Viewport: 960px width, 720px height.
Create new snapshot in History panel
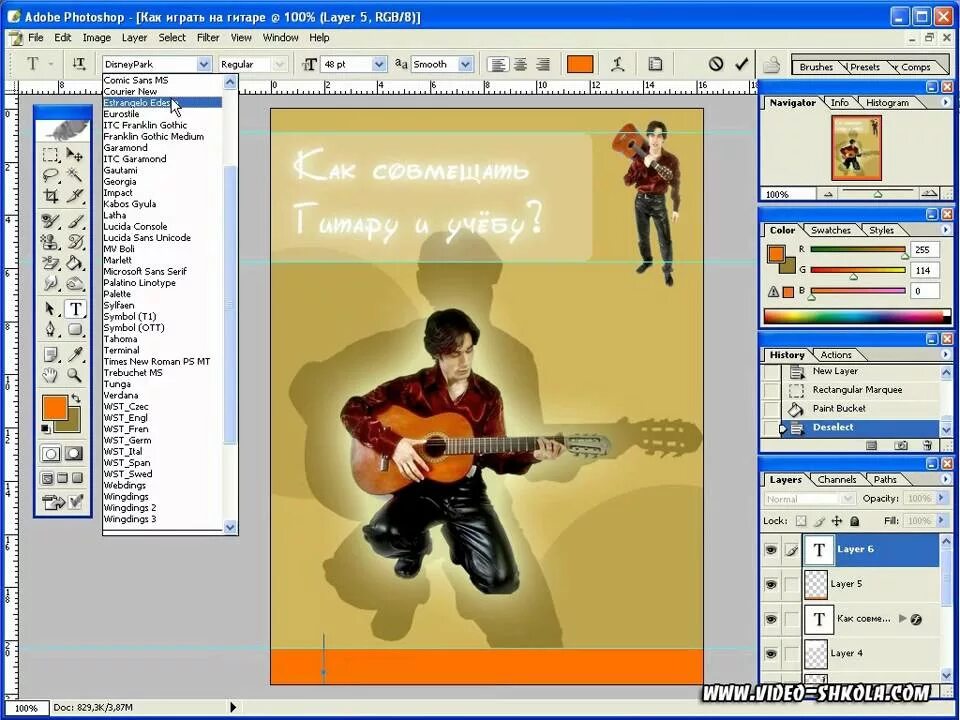click(900, 445)
